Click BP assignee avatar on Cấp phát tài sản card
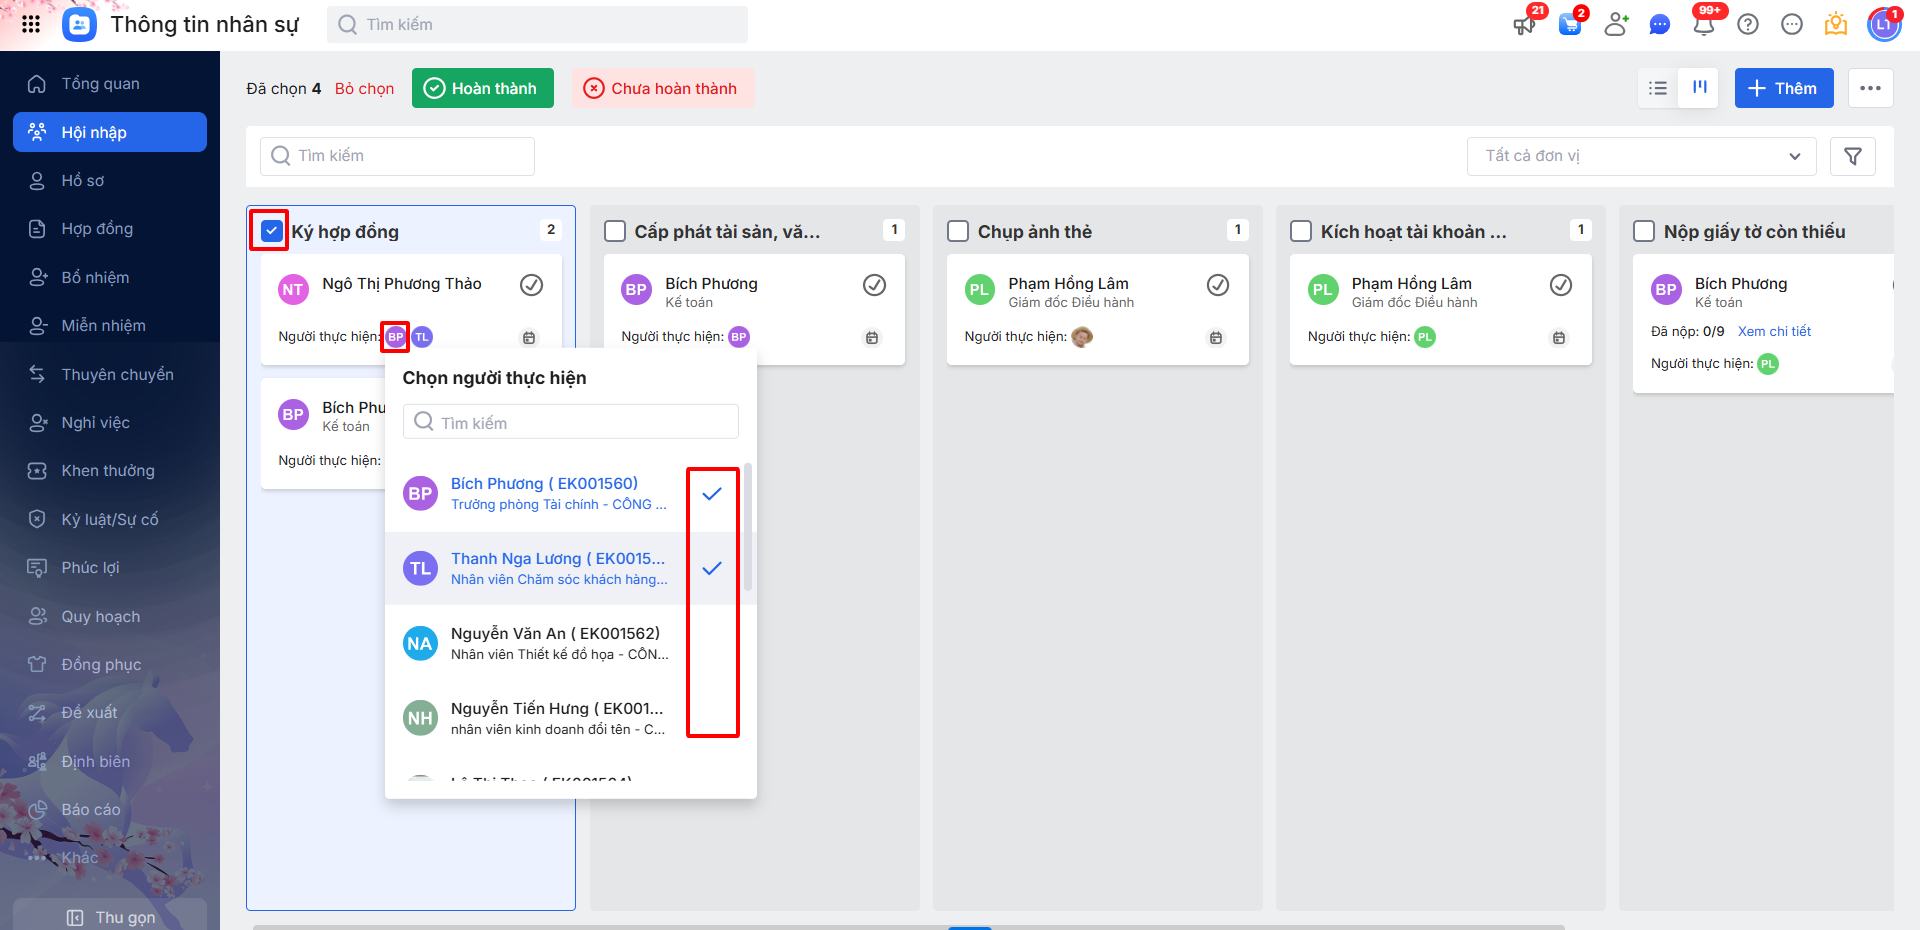 (x=739, y=337)
